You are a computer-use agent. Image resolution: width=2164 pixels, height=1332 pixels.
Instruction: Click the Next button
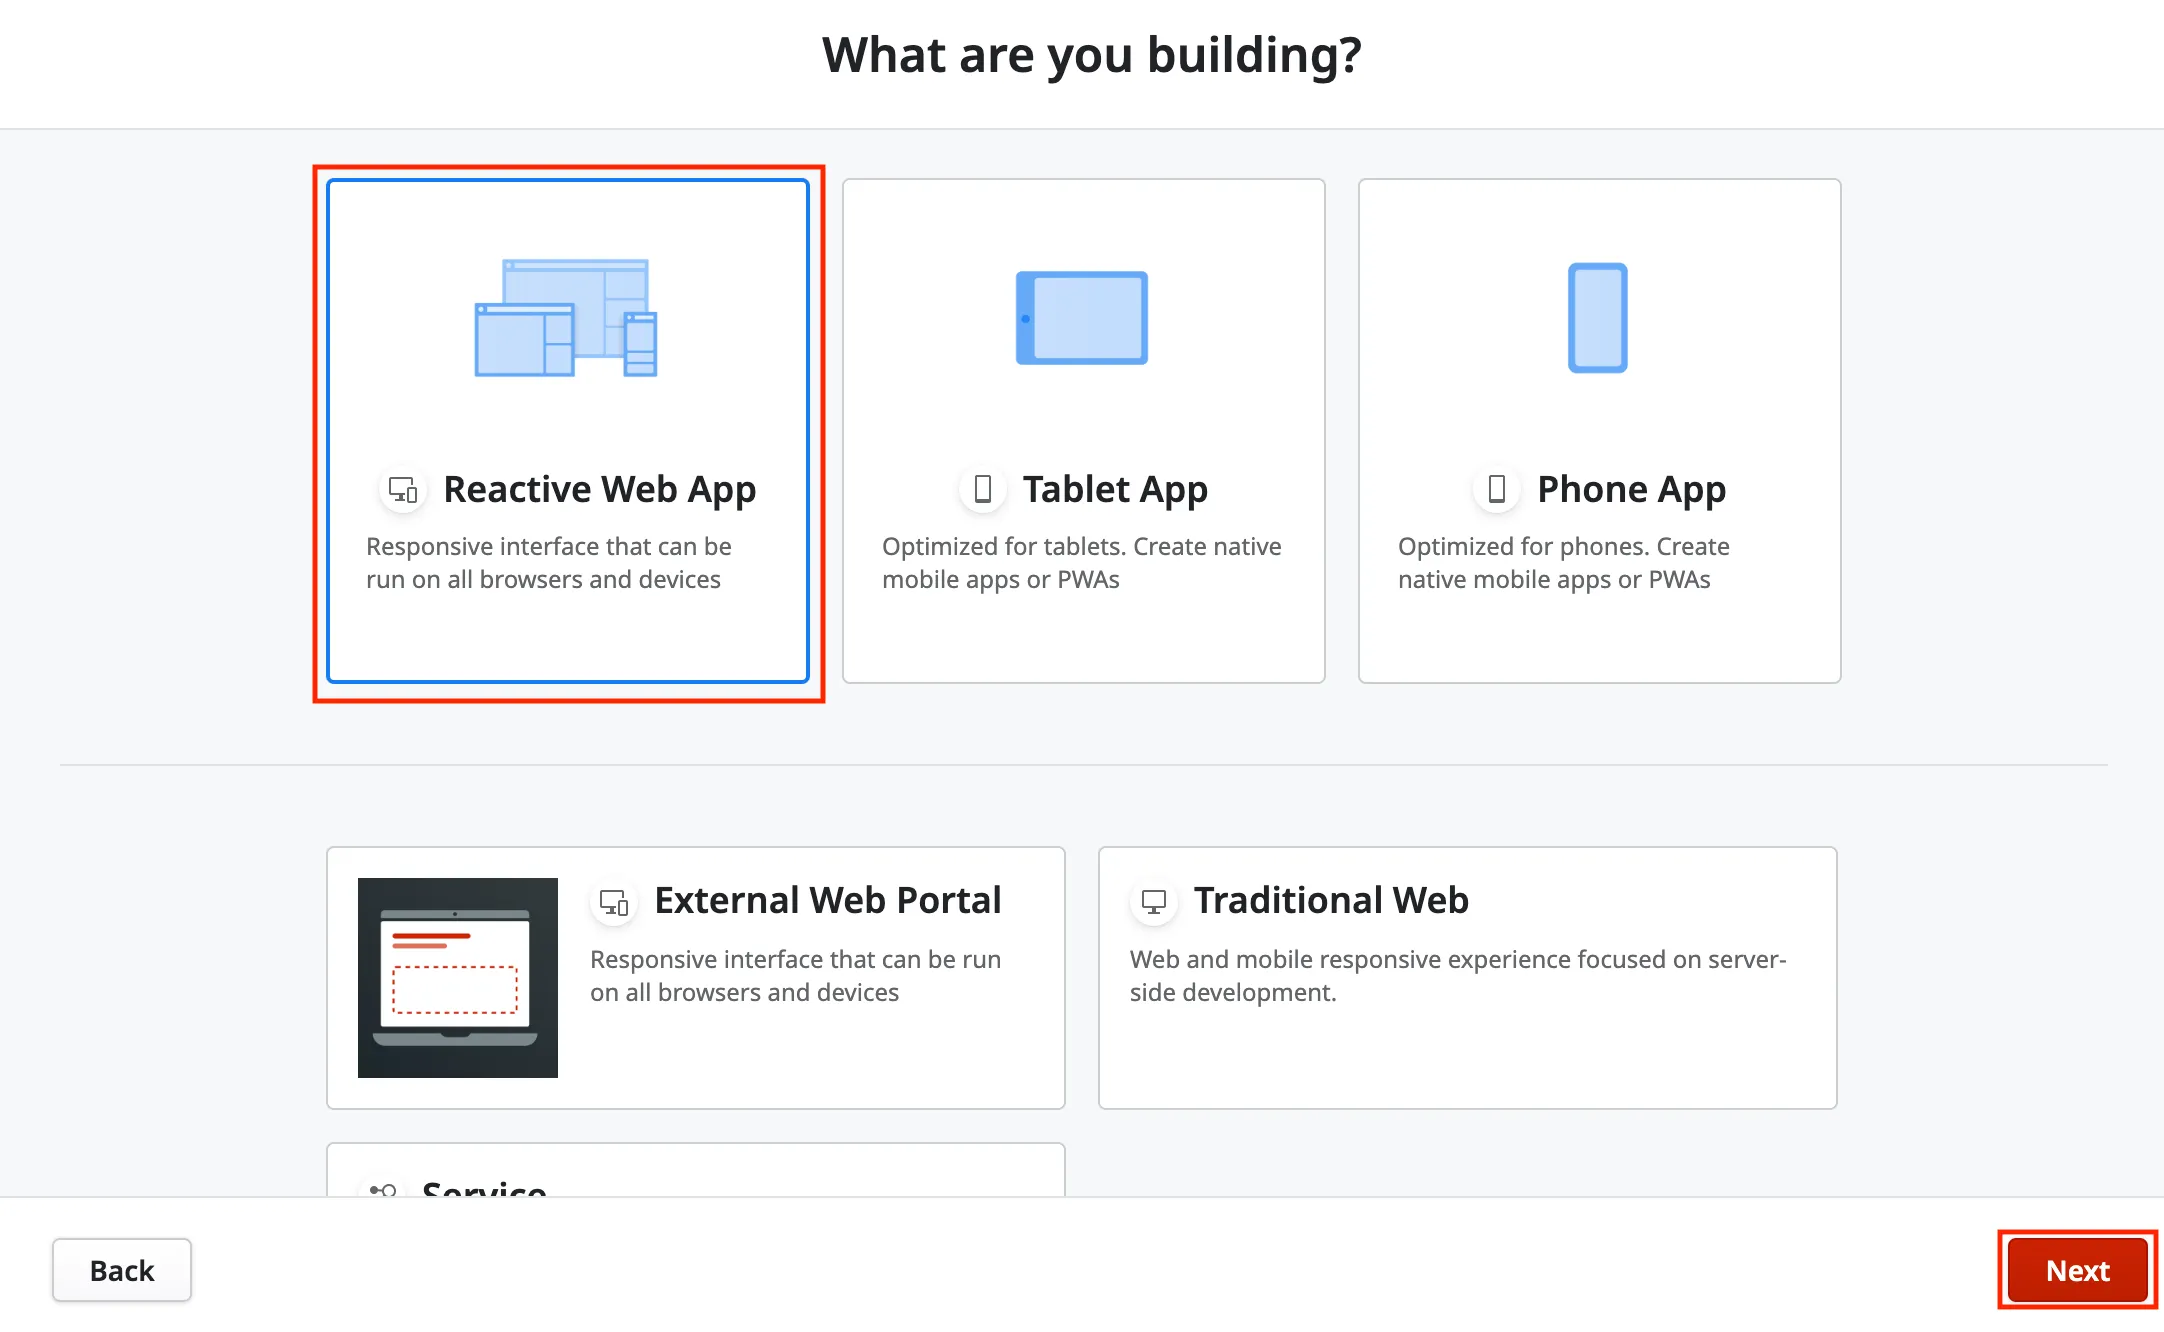(2076, 1270)
